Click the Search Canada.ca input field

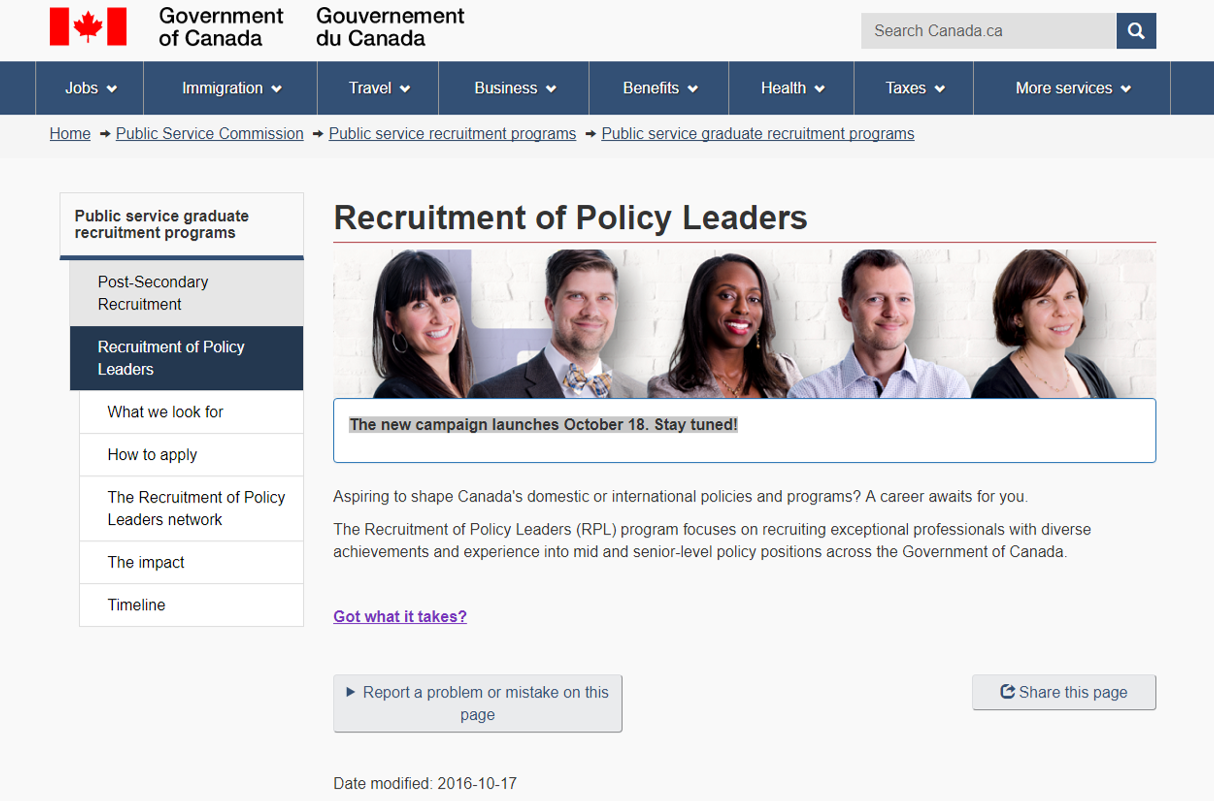(x=989, y=31)
